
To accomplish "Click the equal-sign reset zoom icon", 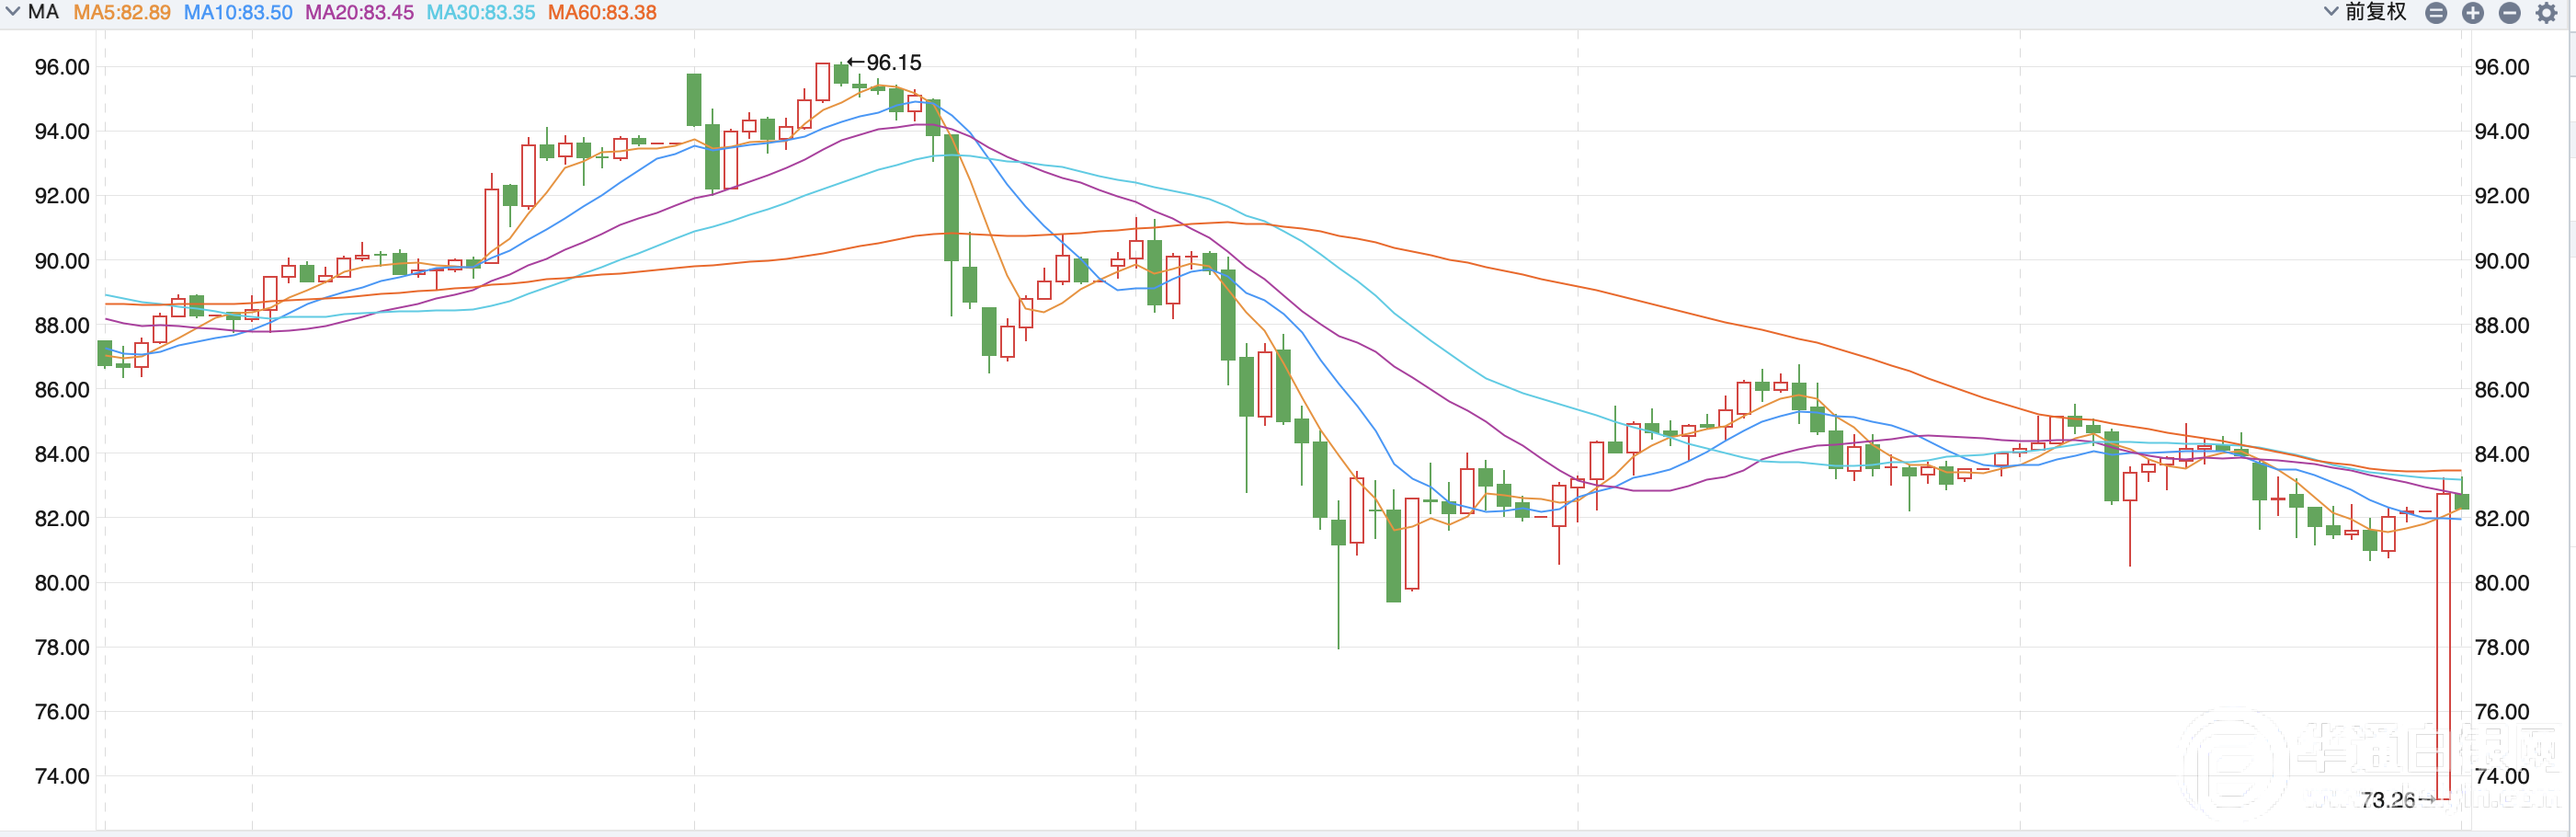I will click(2436, 13).
